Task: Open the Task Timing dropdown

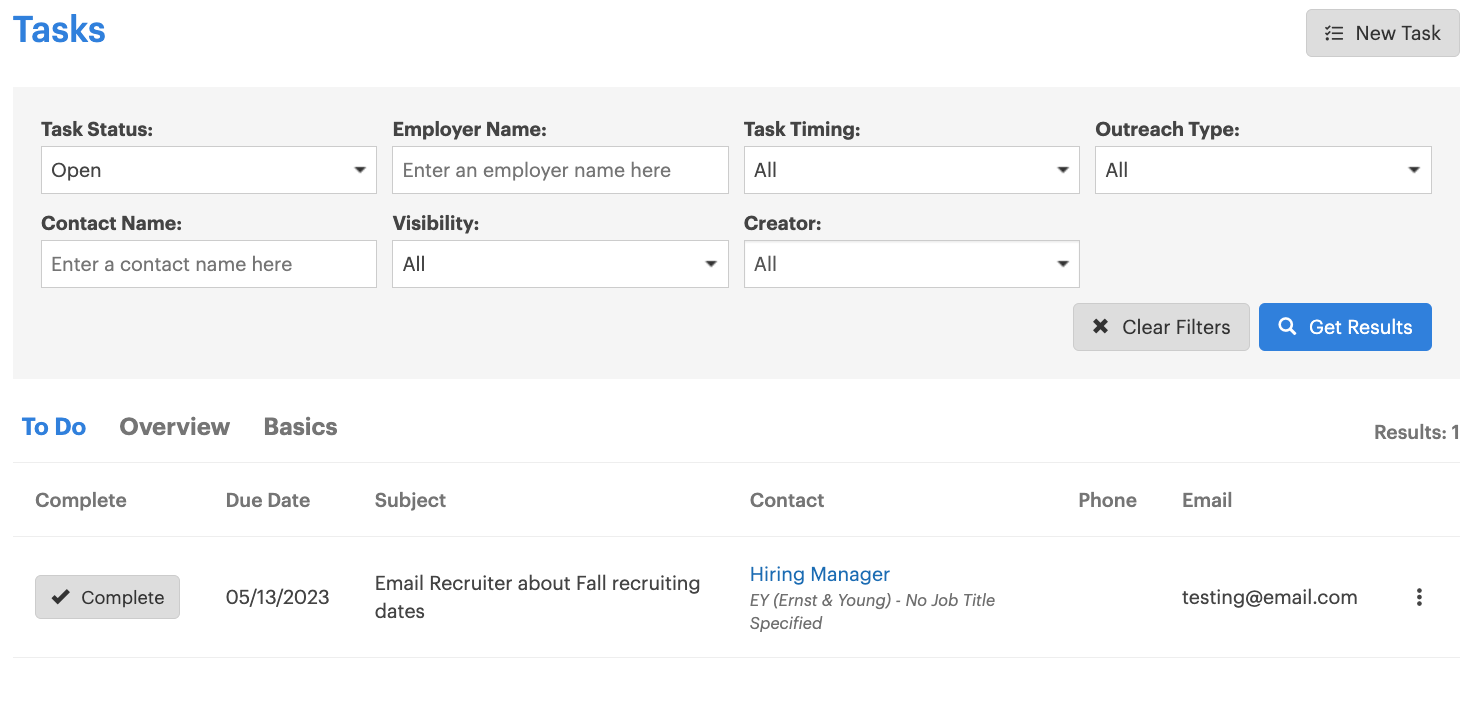Action: (911, 170)
